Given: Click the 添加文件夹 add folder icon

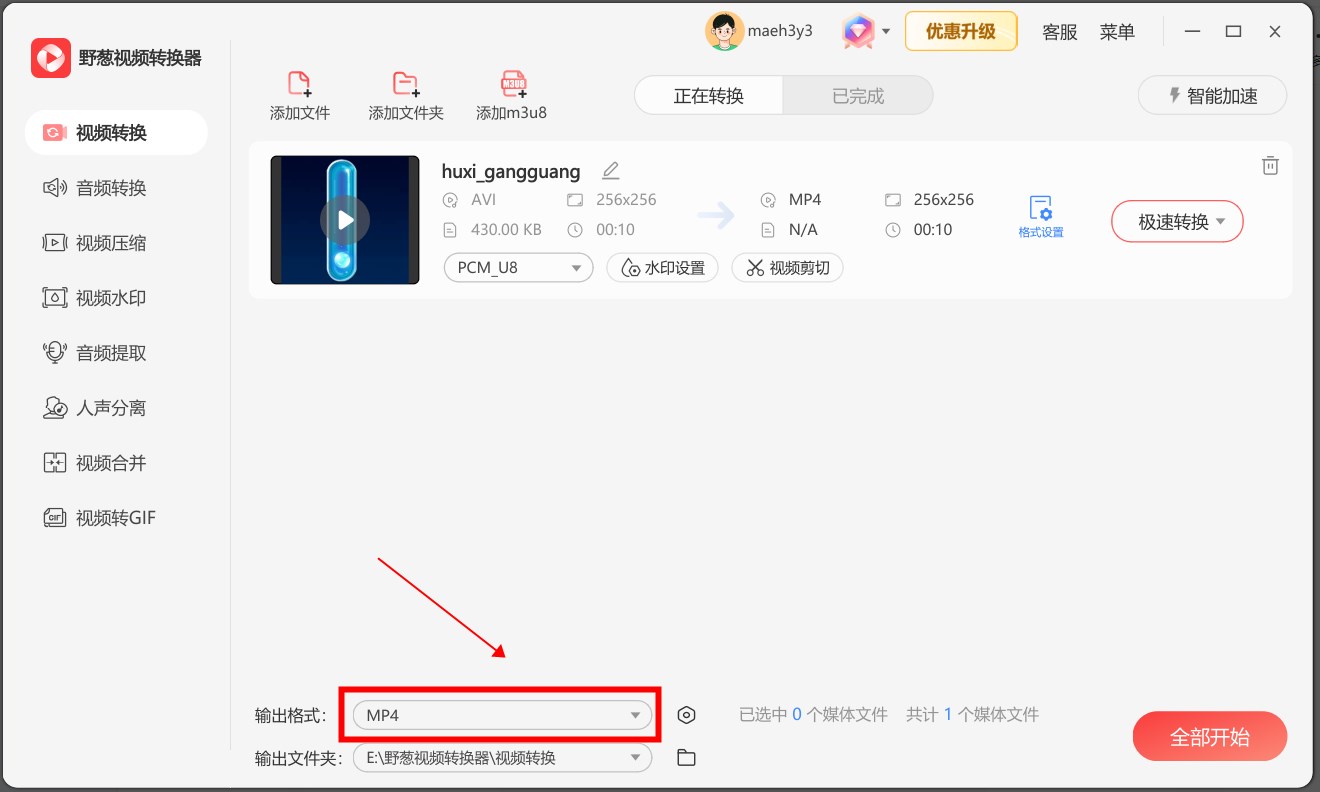Looking at the screenshot, I should pyautogui.click(x=405, y=84).
